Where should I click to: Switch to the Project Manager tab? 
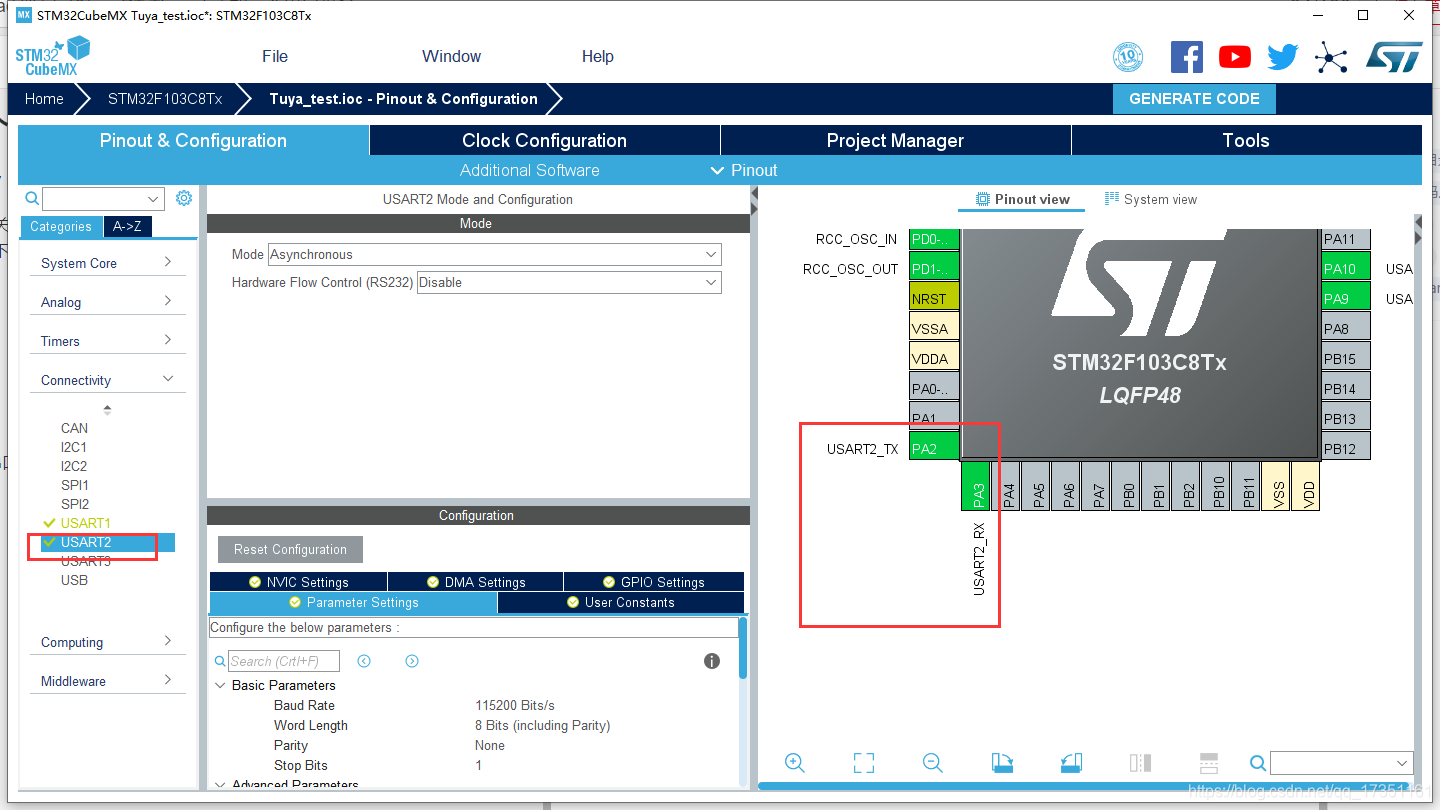coord(895,140)
